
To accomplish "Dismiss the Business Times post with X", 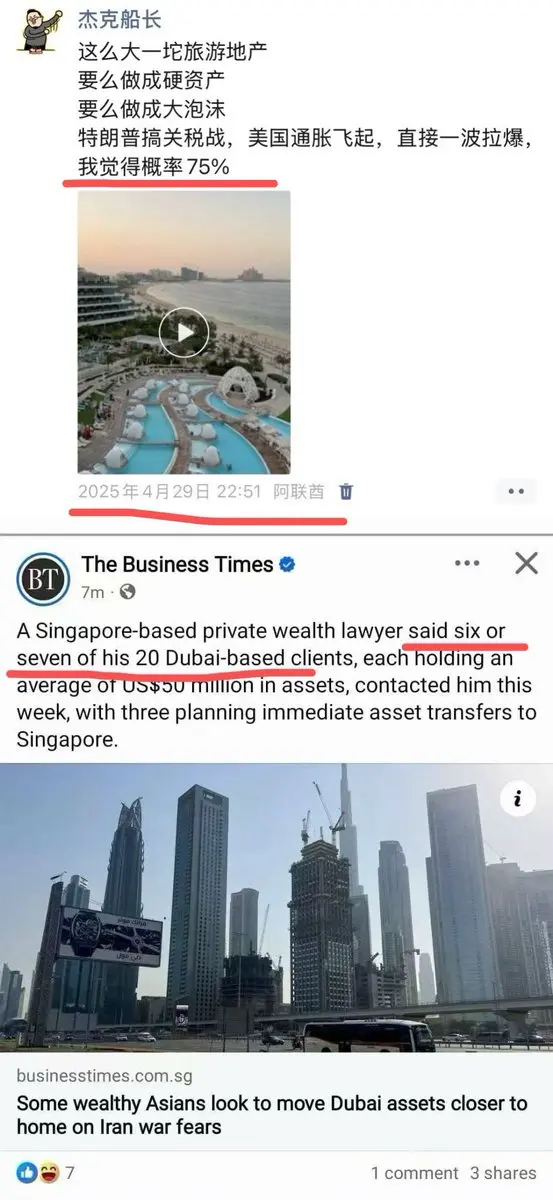I will [x=526, y=564].
